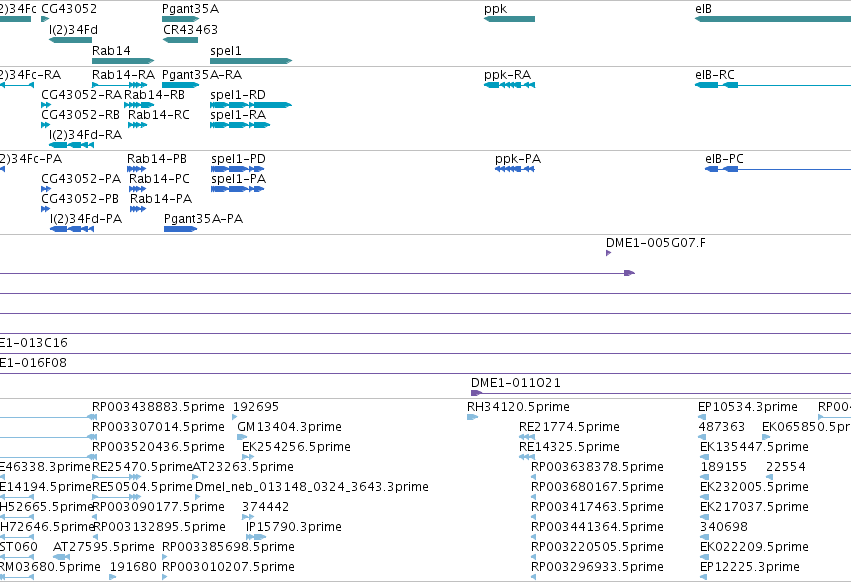The width and height of the screenshot is (851, 582).
Task: Select EST EP12225.3prime
Action: (704, 578)
